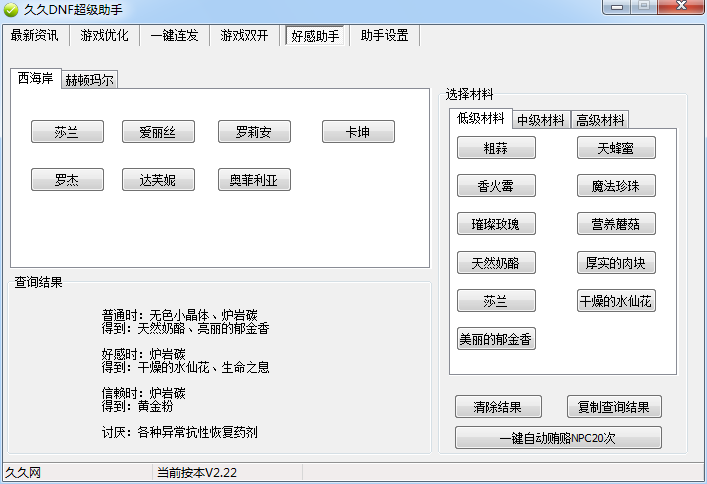707x484 pixels.
Task: Pick the 厚实的肉块 material
Action: pos(616,263)
